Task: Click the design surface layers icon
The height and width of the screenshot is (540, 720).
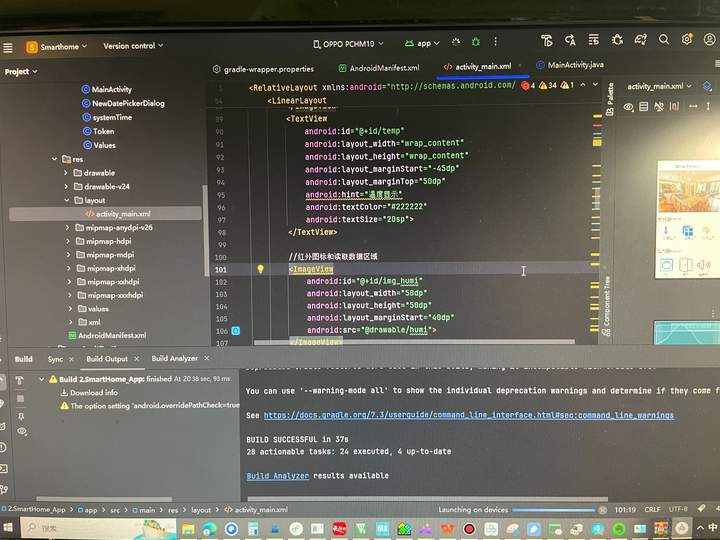Action: point(707,86)
